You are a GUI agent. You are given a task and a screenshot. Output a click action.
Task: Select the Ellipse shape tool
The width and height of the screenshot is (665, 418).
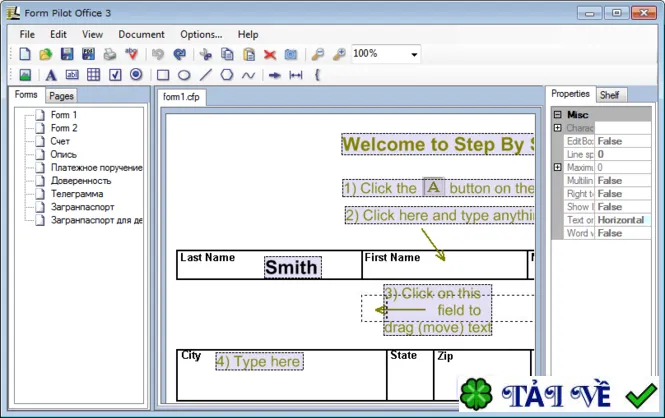coord(184,75)
